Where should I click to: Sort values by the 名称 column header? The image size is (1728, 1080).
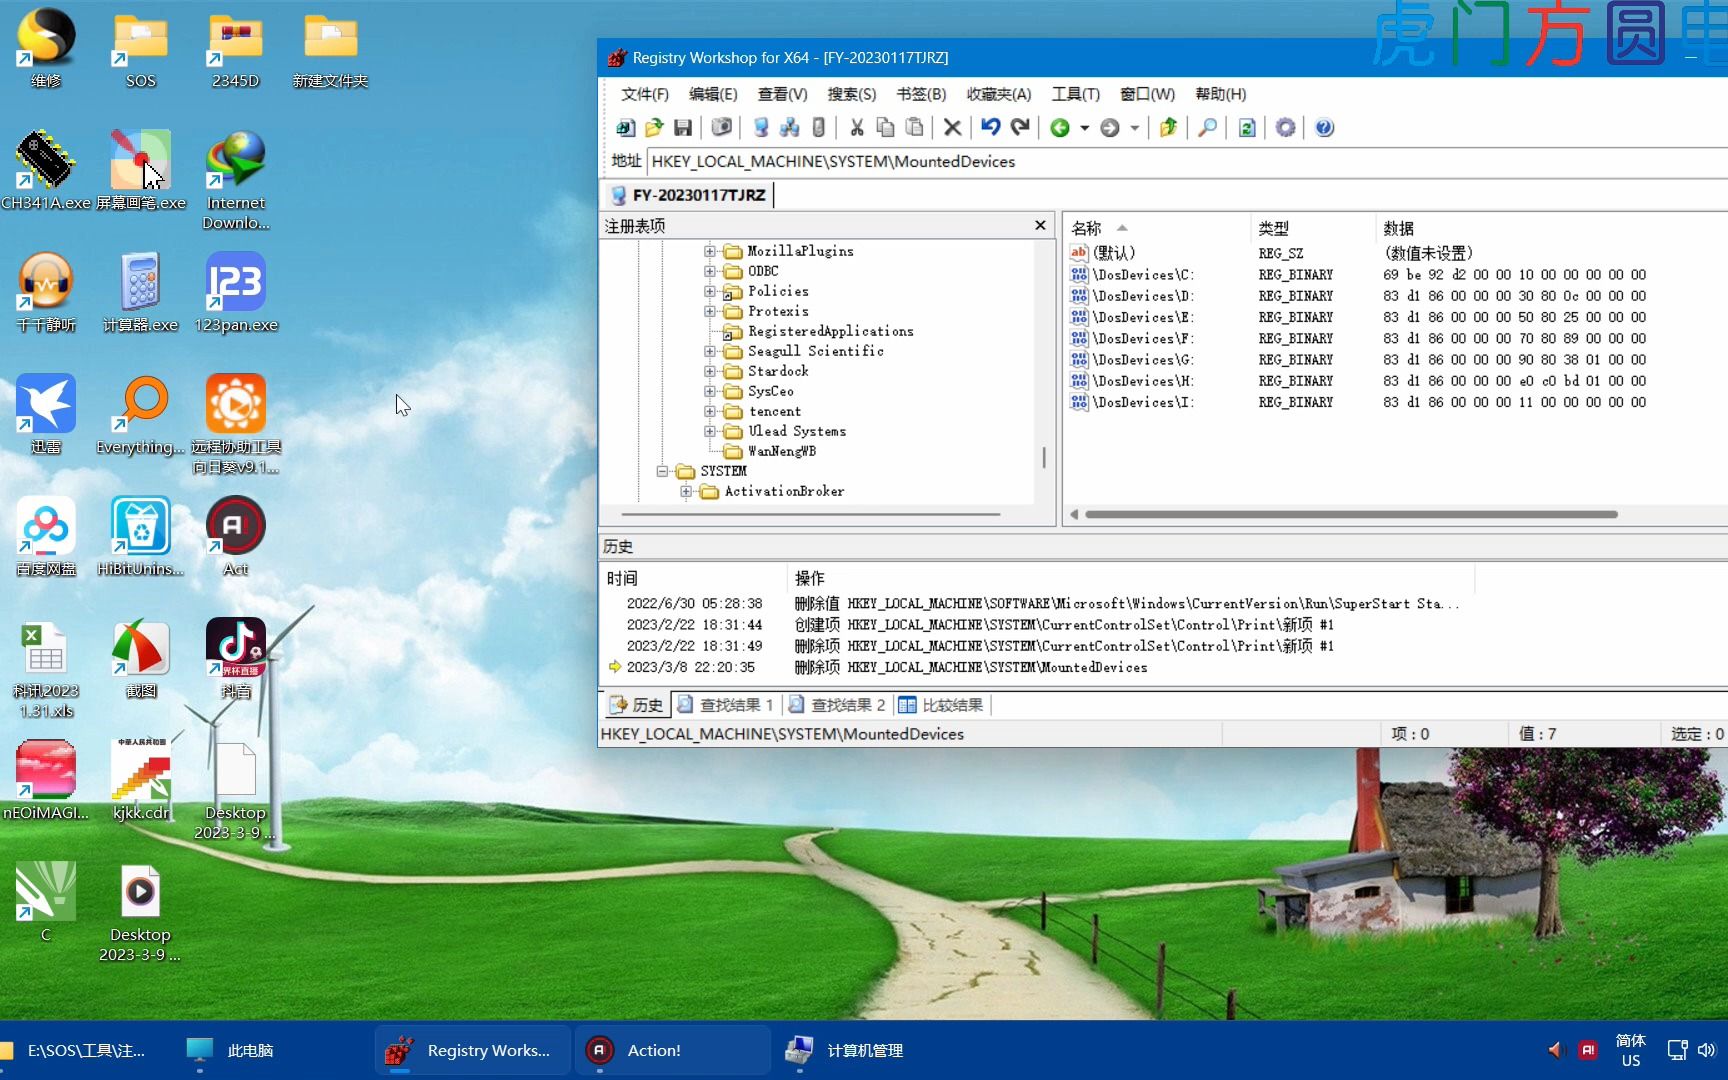pos(1156,228)
